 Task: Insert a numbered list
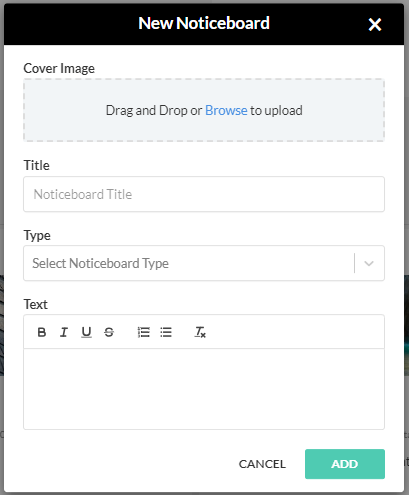[x=143, y=332]
